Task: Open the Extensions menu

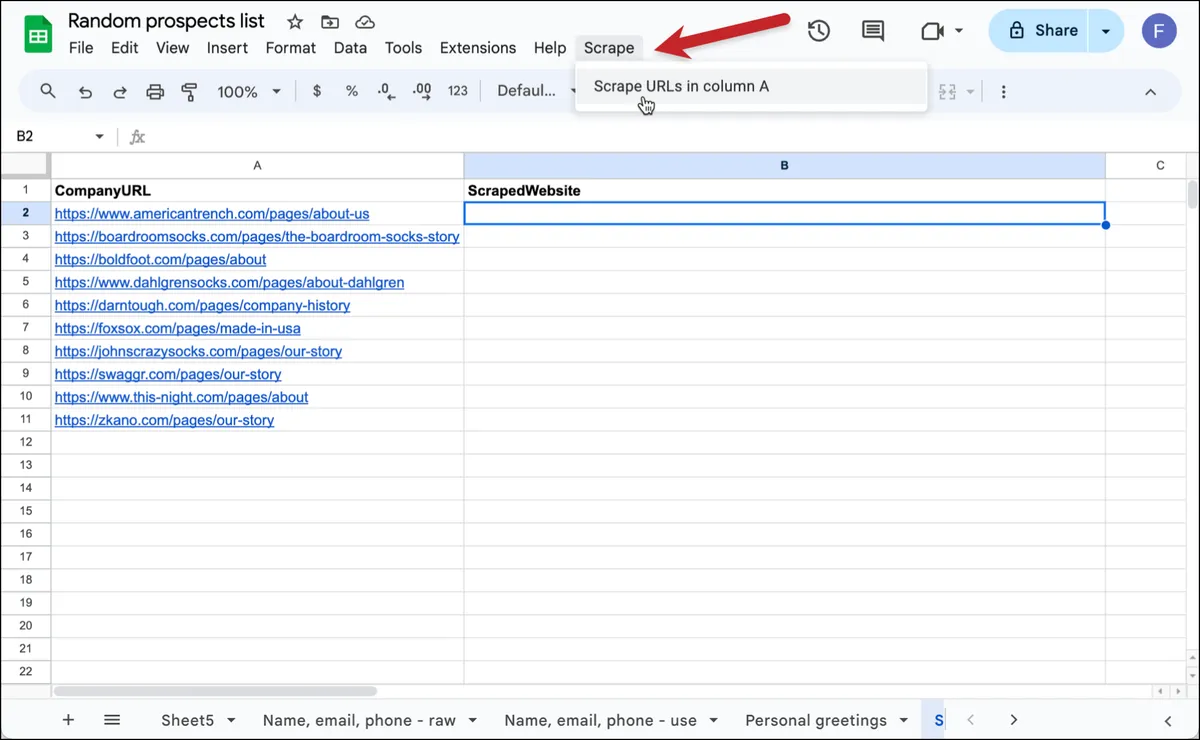Action: pos(478,48)
